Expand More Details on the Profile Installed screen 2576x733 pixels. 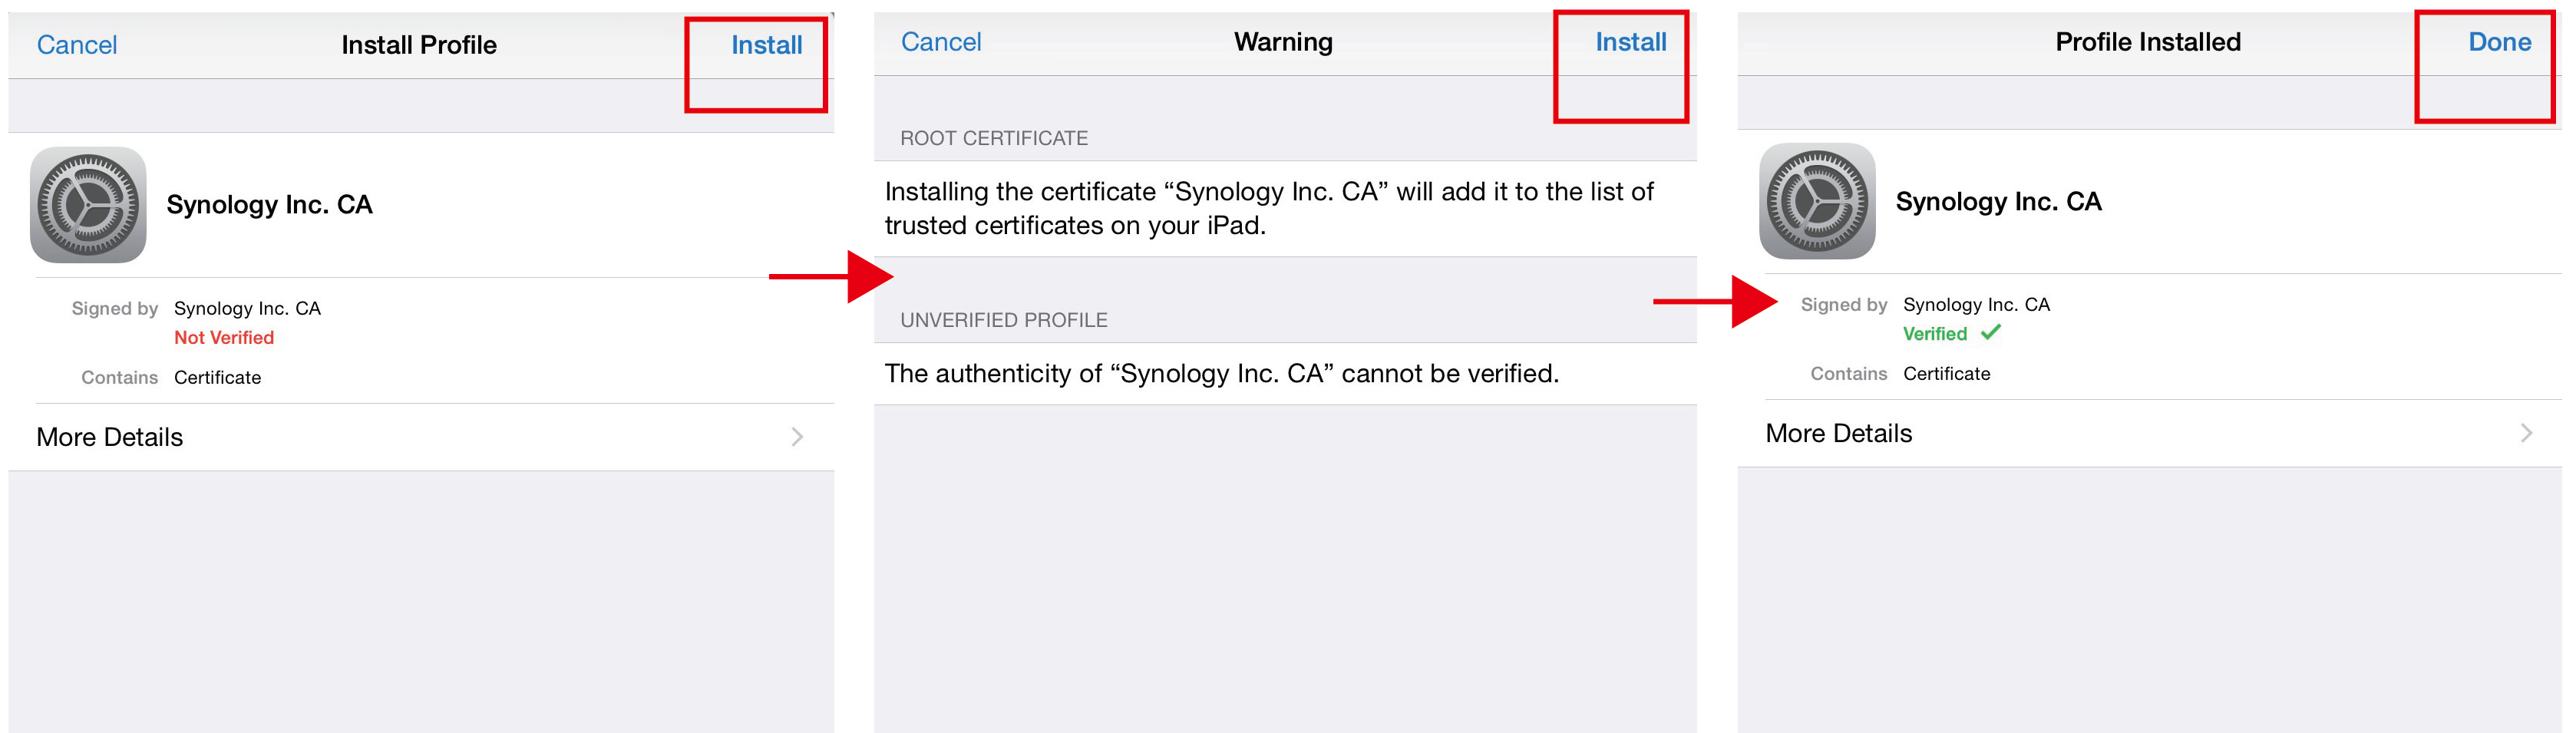tap(1838, 432)
